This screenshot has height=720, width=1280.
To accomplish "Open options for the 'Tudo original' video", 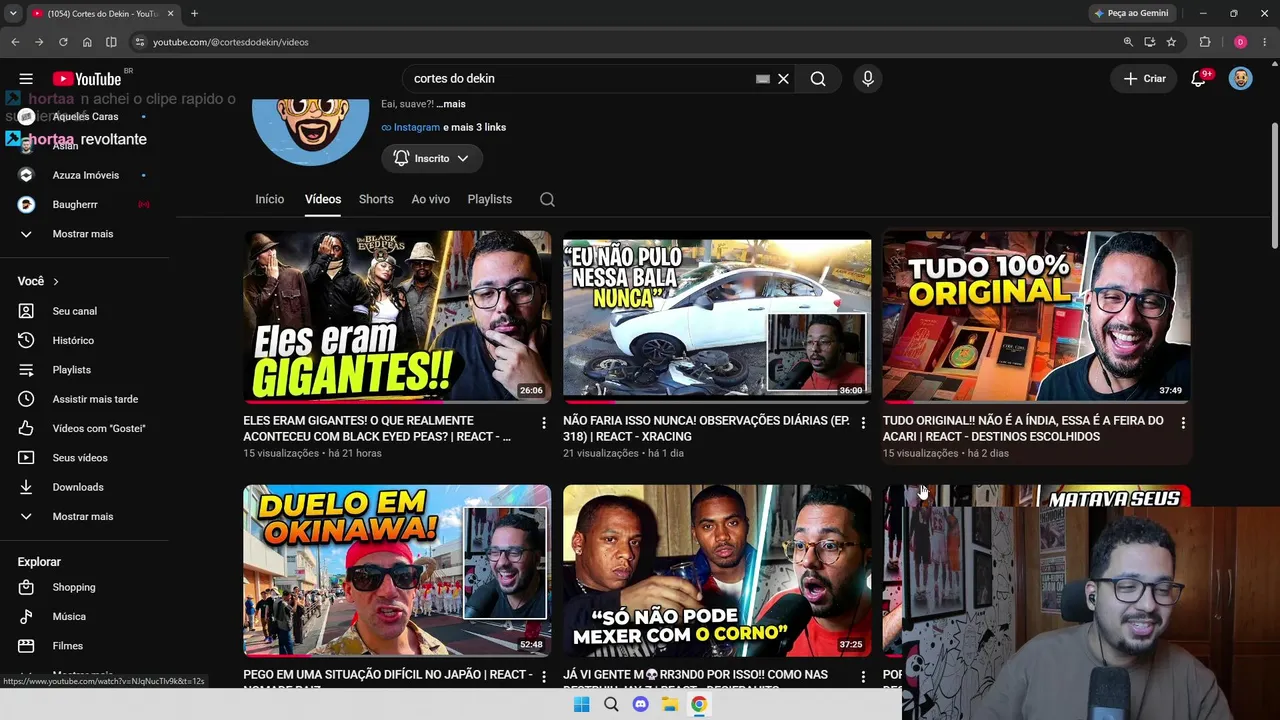I will (x=1183, y=423).
